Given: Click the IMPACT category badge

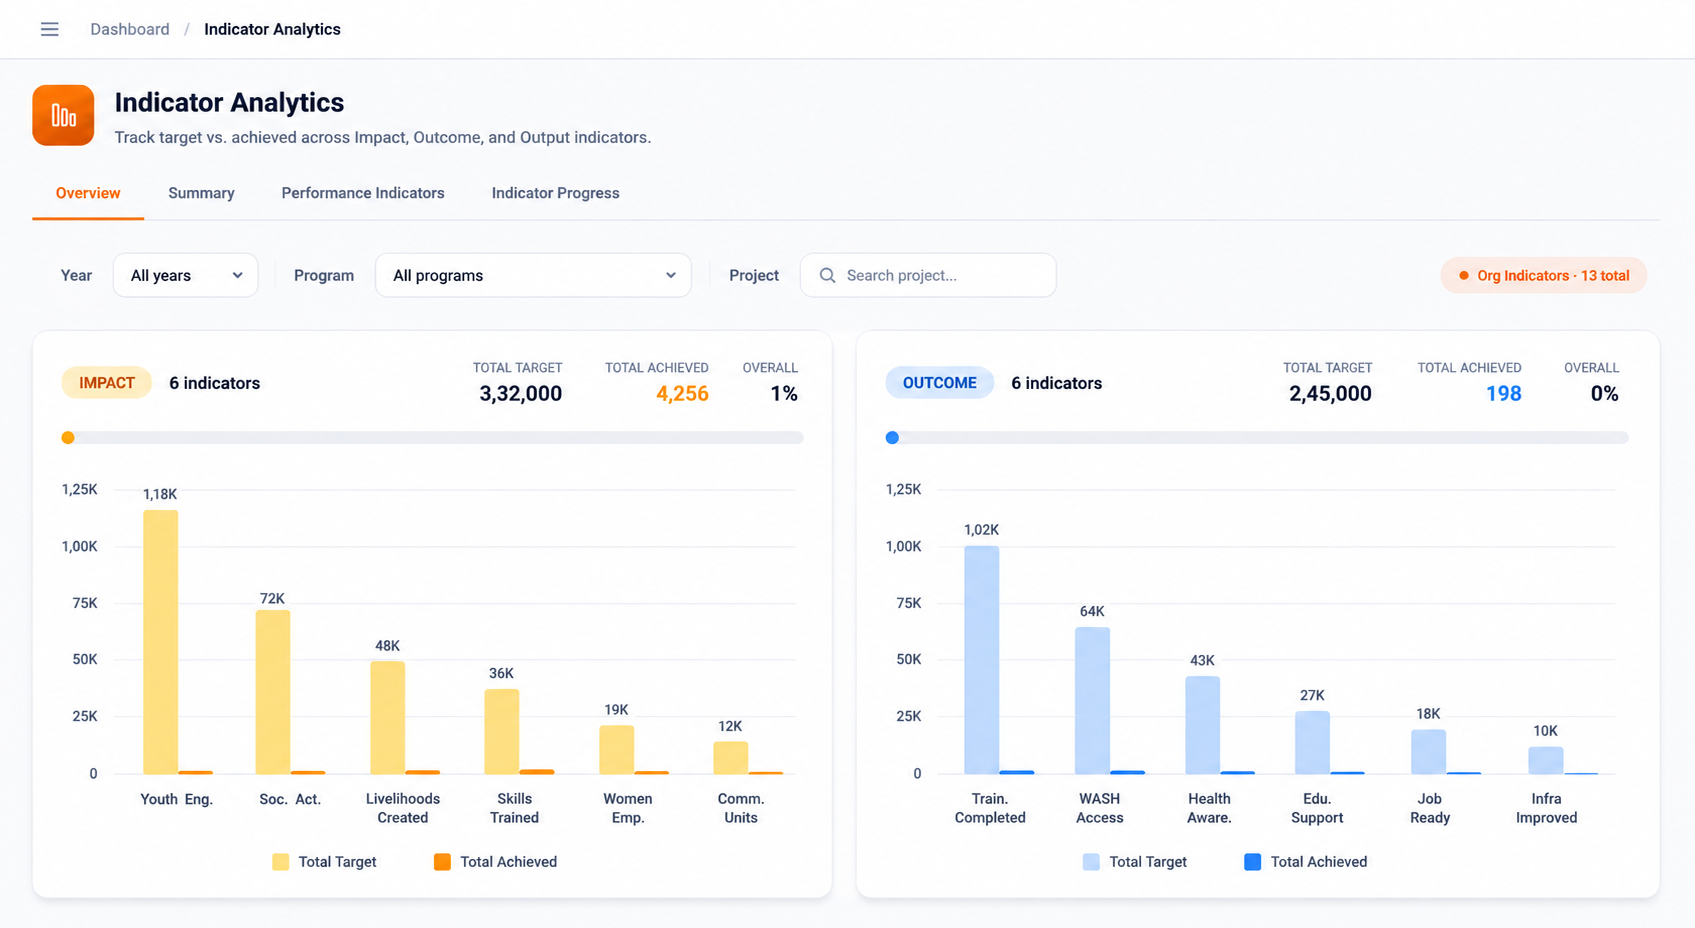Looking at the screenshot, I should tap(107, 383).
